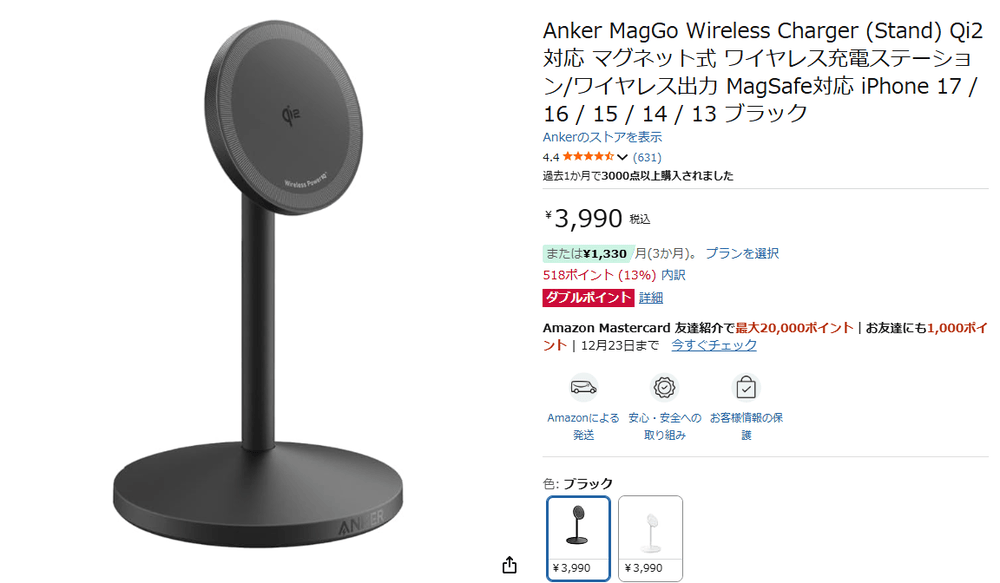1000x583 pixels.
Task: Click the プランを選択 installment link
Action: point(742,253)
